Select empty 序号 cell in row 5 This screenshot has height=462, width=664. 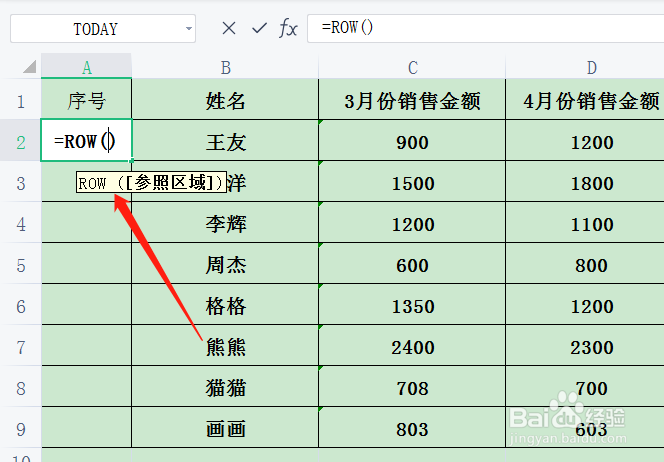pyautogui.click(x=86, y=265)
